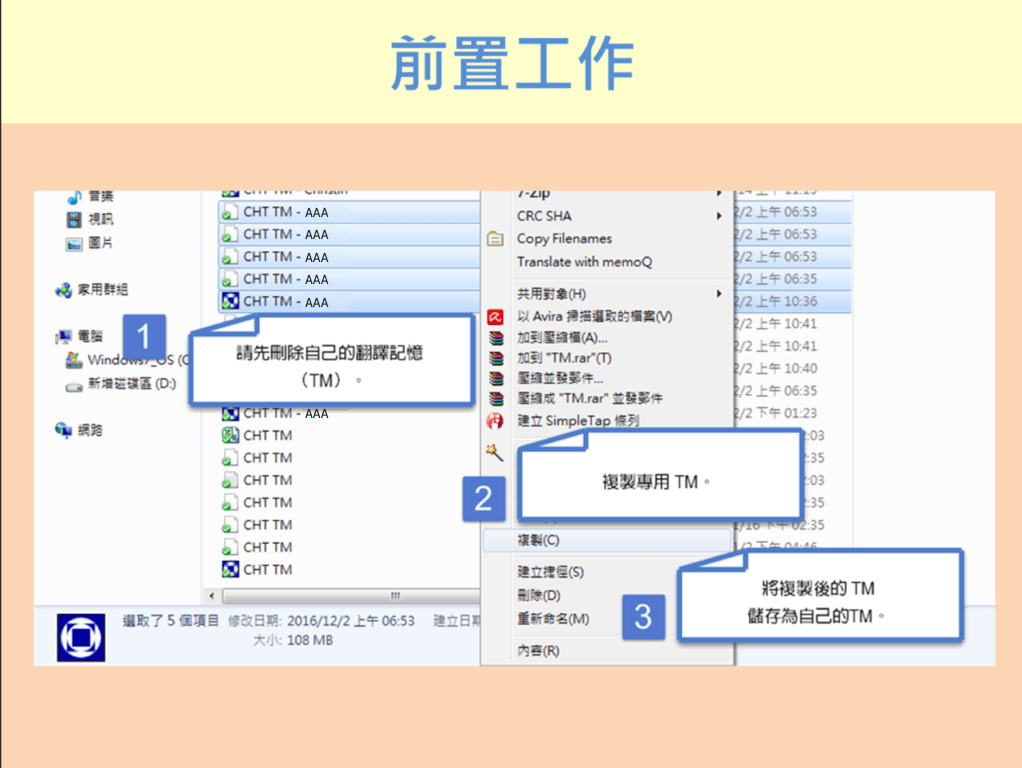Viewport: 1022px width, 768px height.
Task: Click the horizontal scrollbar left arrow
Action: coord(211,596)
